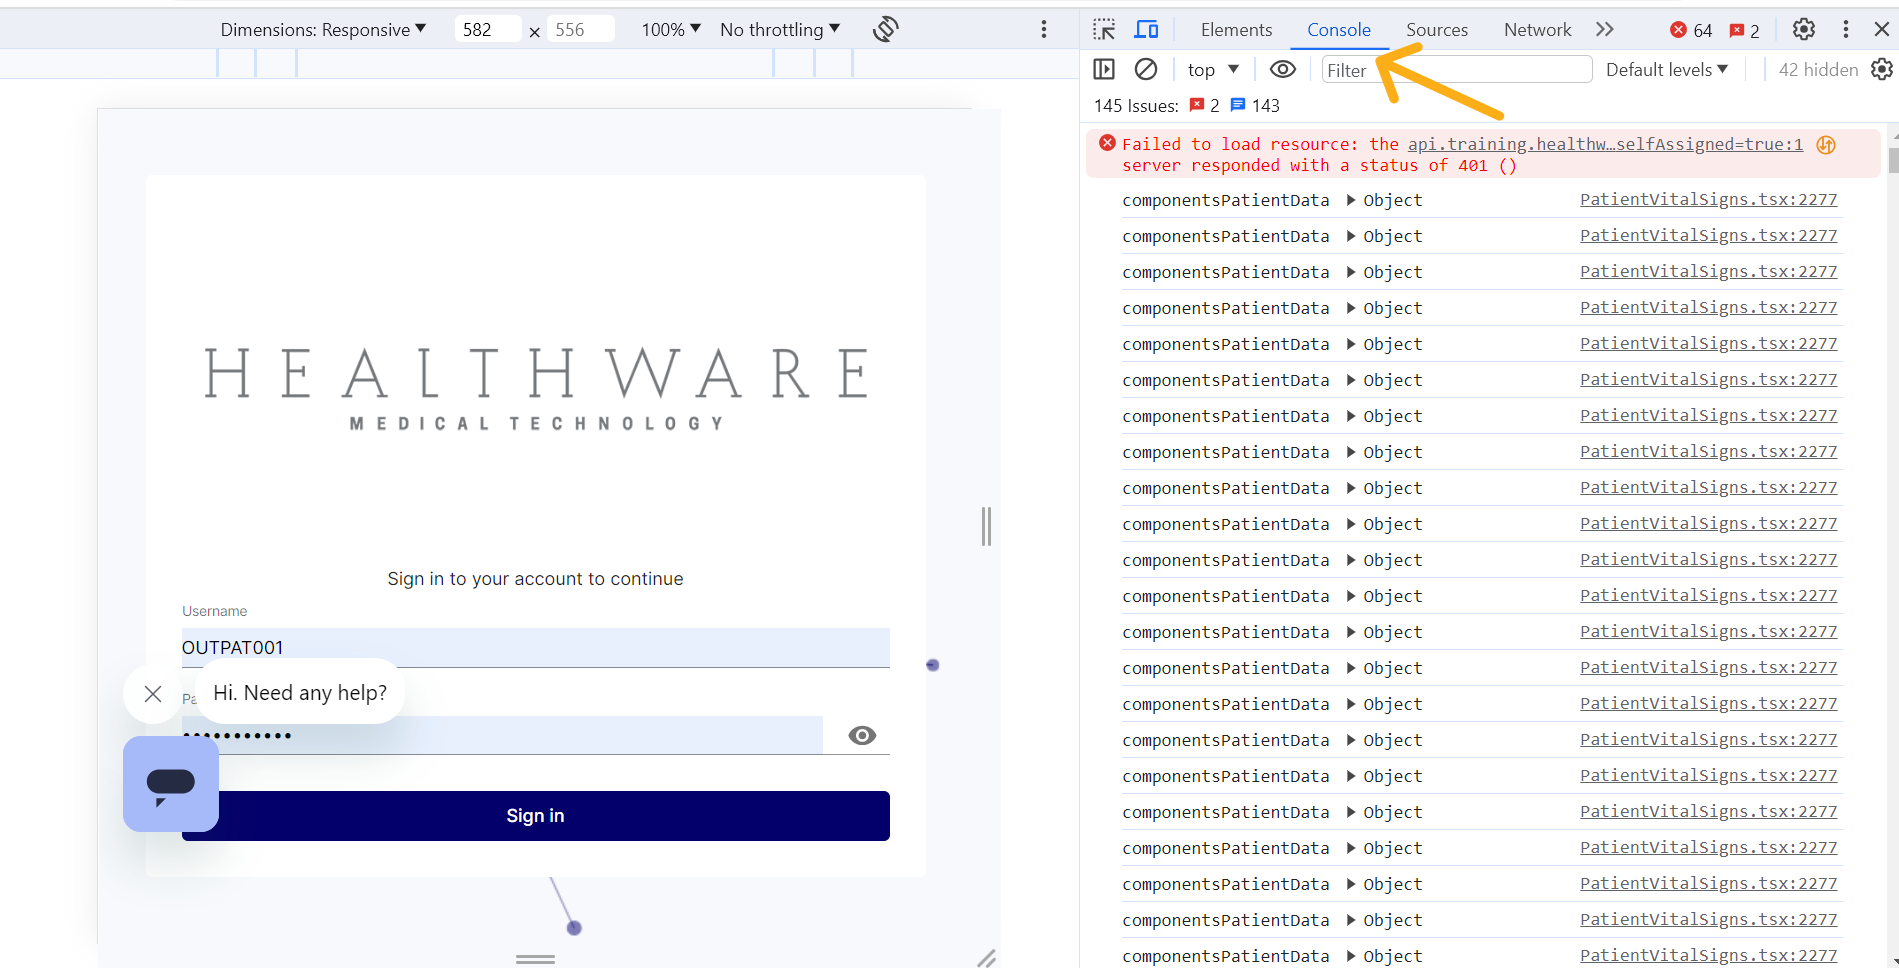This screenshot has width=1899, height=968.
Task: Open DevTools settings gear in top bar
Action: [1804, 29]
